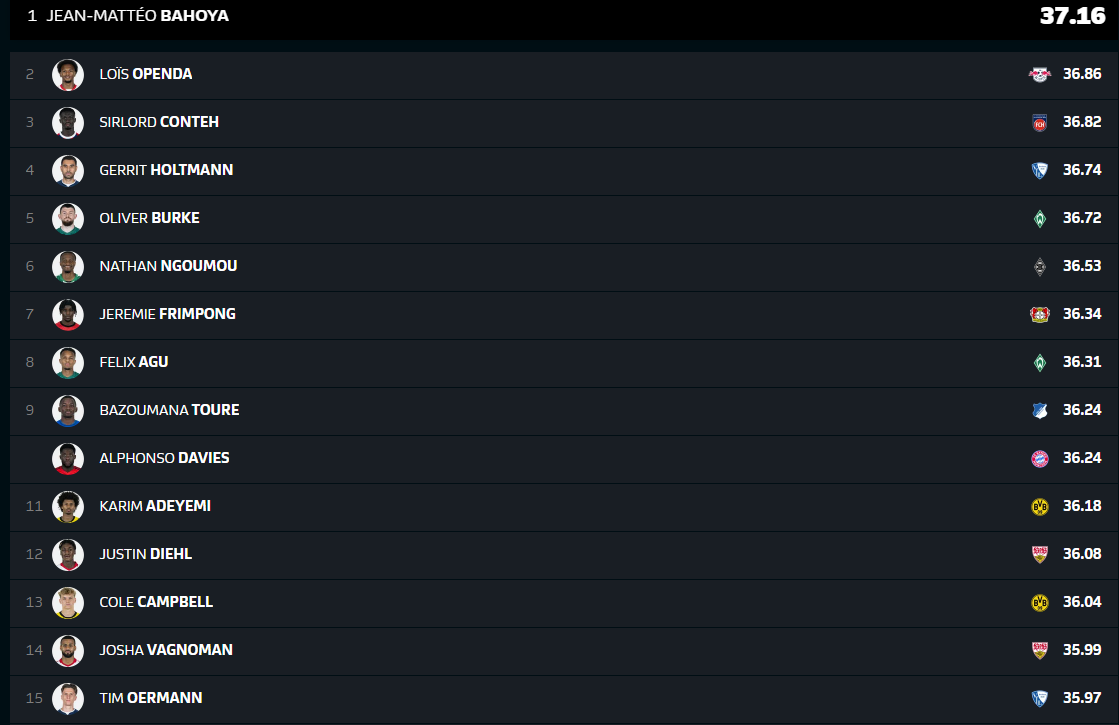Click Mönchengladbach logo in Nathan Ngoumou row

tap(1040, 267)
